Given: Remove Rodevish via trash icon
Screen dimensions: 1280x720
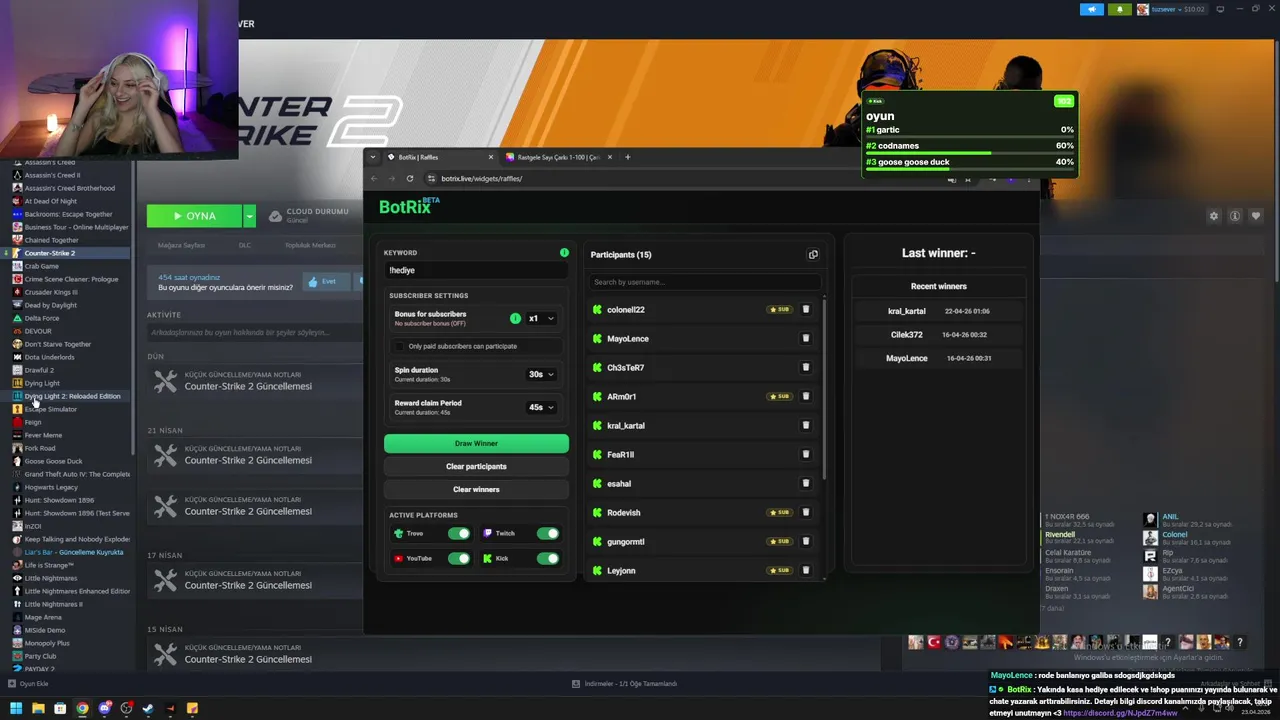Looking at the screenshot, I should coord(806,513).
